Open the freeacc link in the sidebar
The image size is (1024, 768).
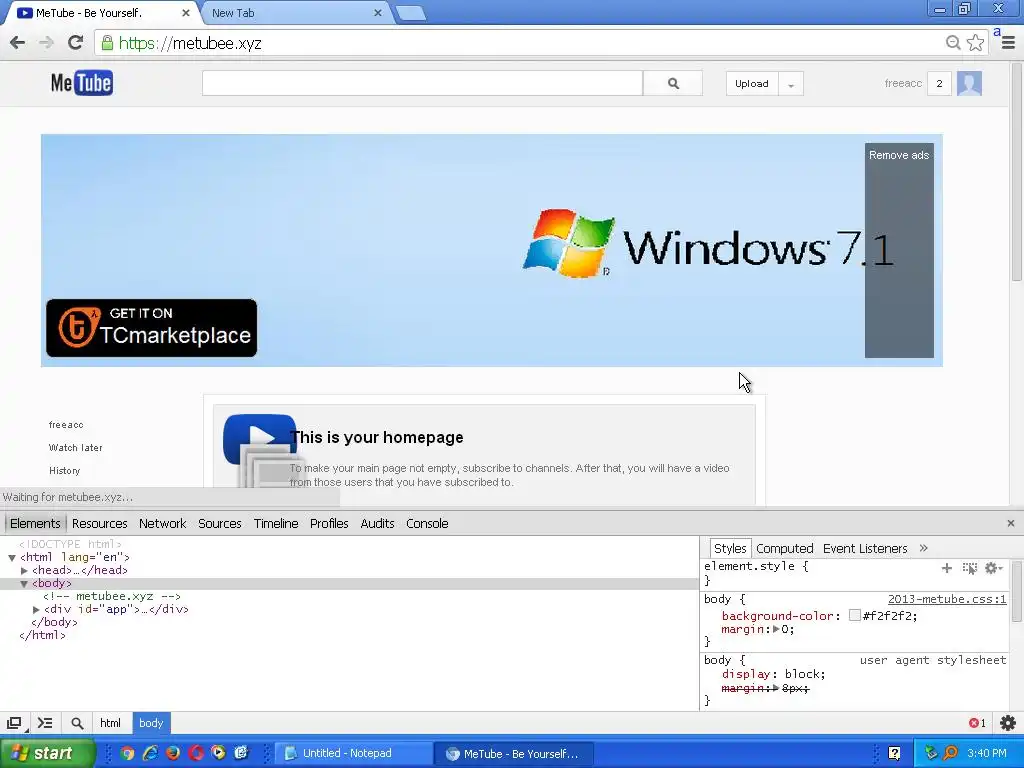(66, 424)
